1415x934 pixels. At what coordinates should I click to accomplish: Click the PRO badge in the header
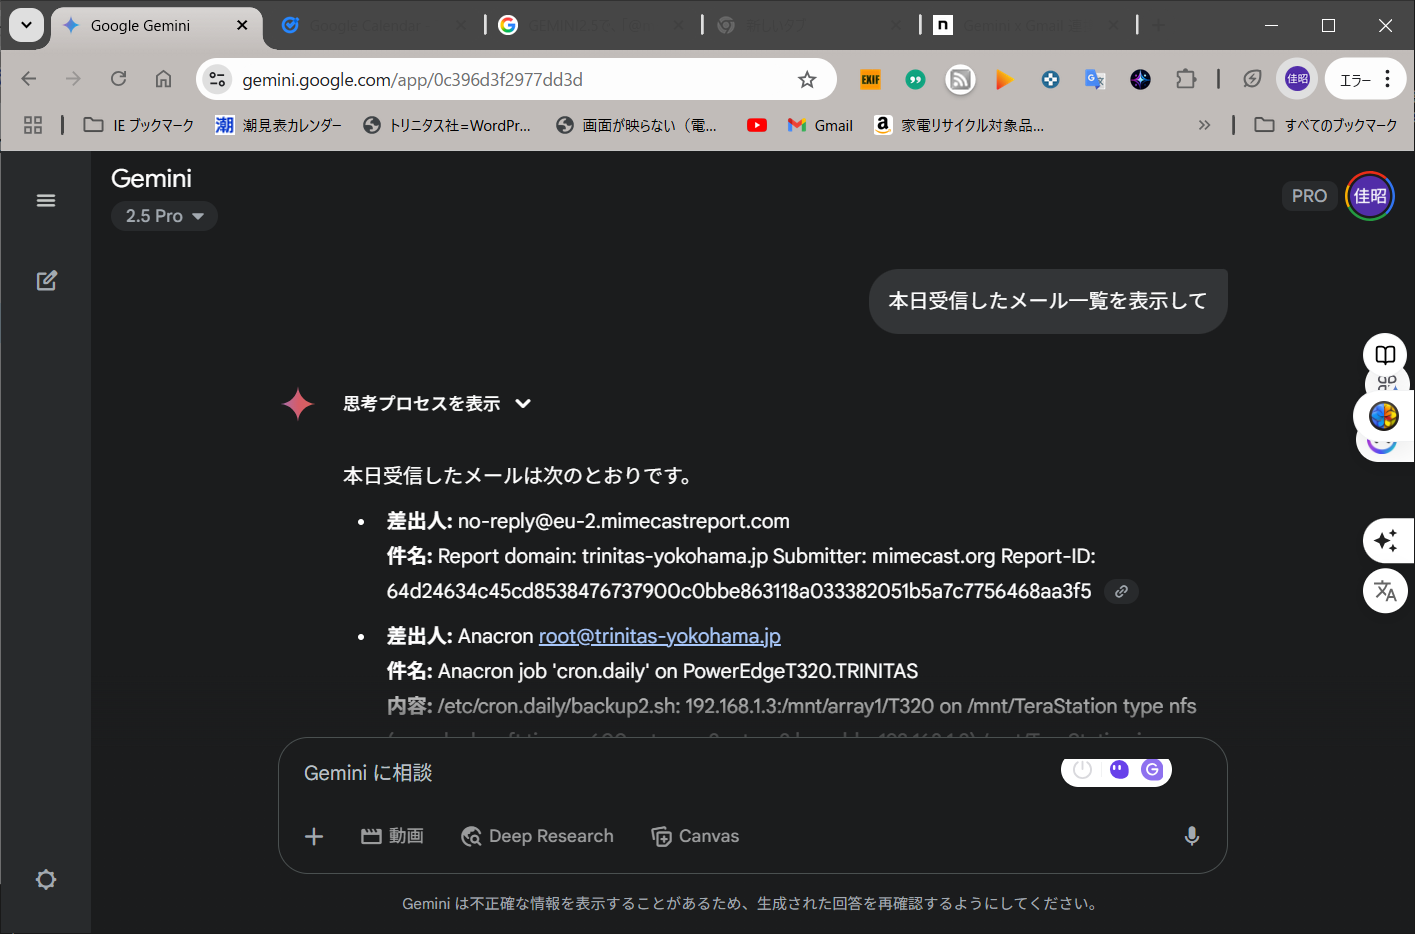tap(1309, 196)
